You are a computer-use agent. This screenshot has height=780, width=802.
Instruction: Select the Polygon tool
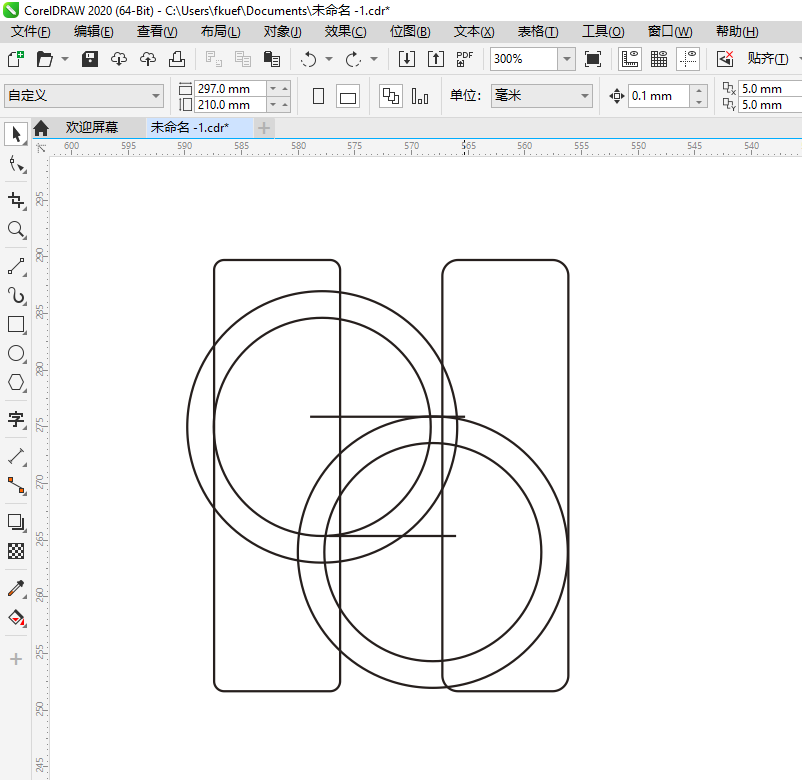[x=16, y=382]
